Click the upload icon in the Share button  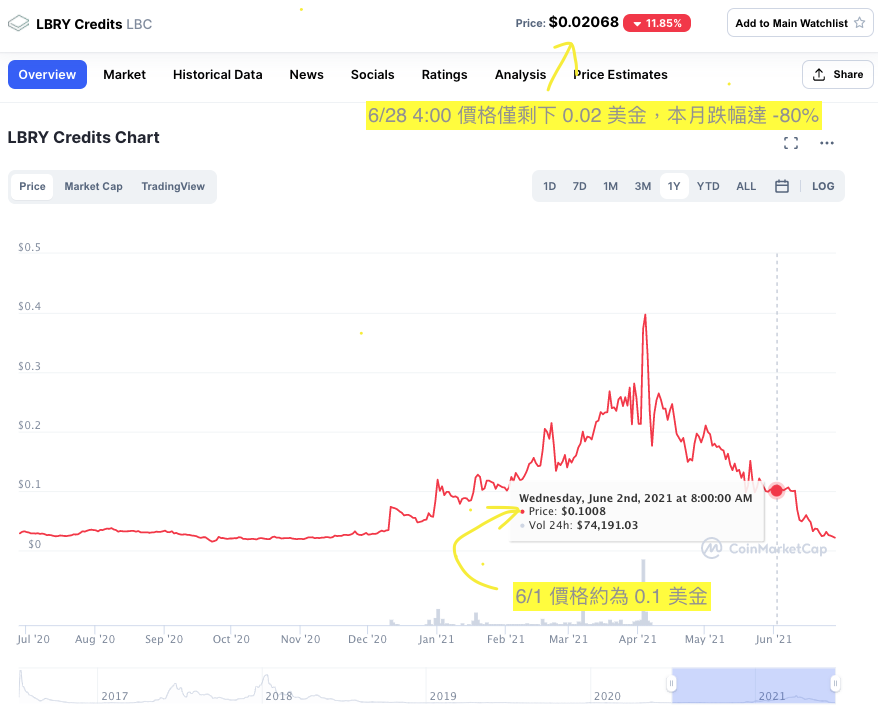tap(819, 74)
